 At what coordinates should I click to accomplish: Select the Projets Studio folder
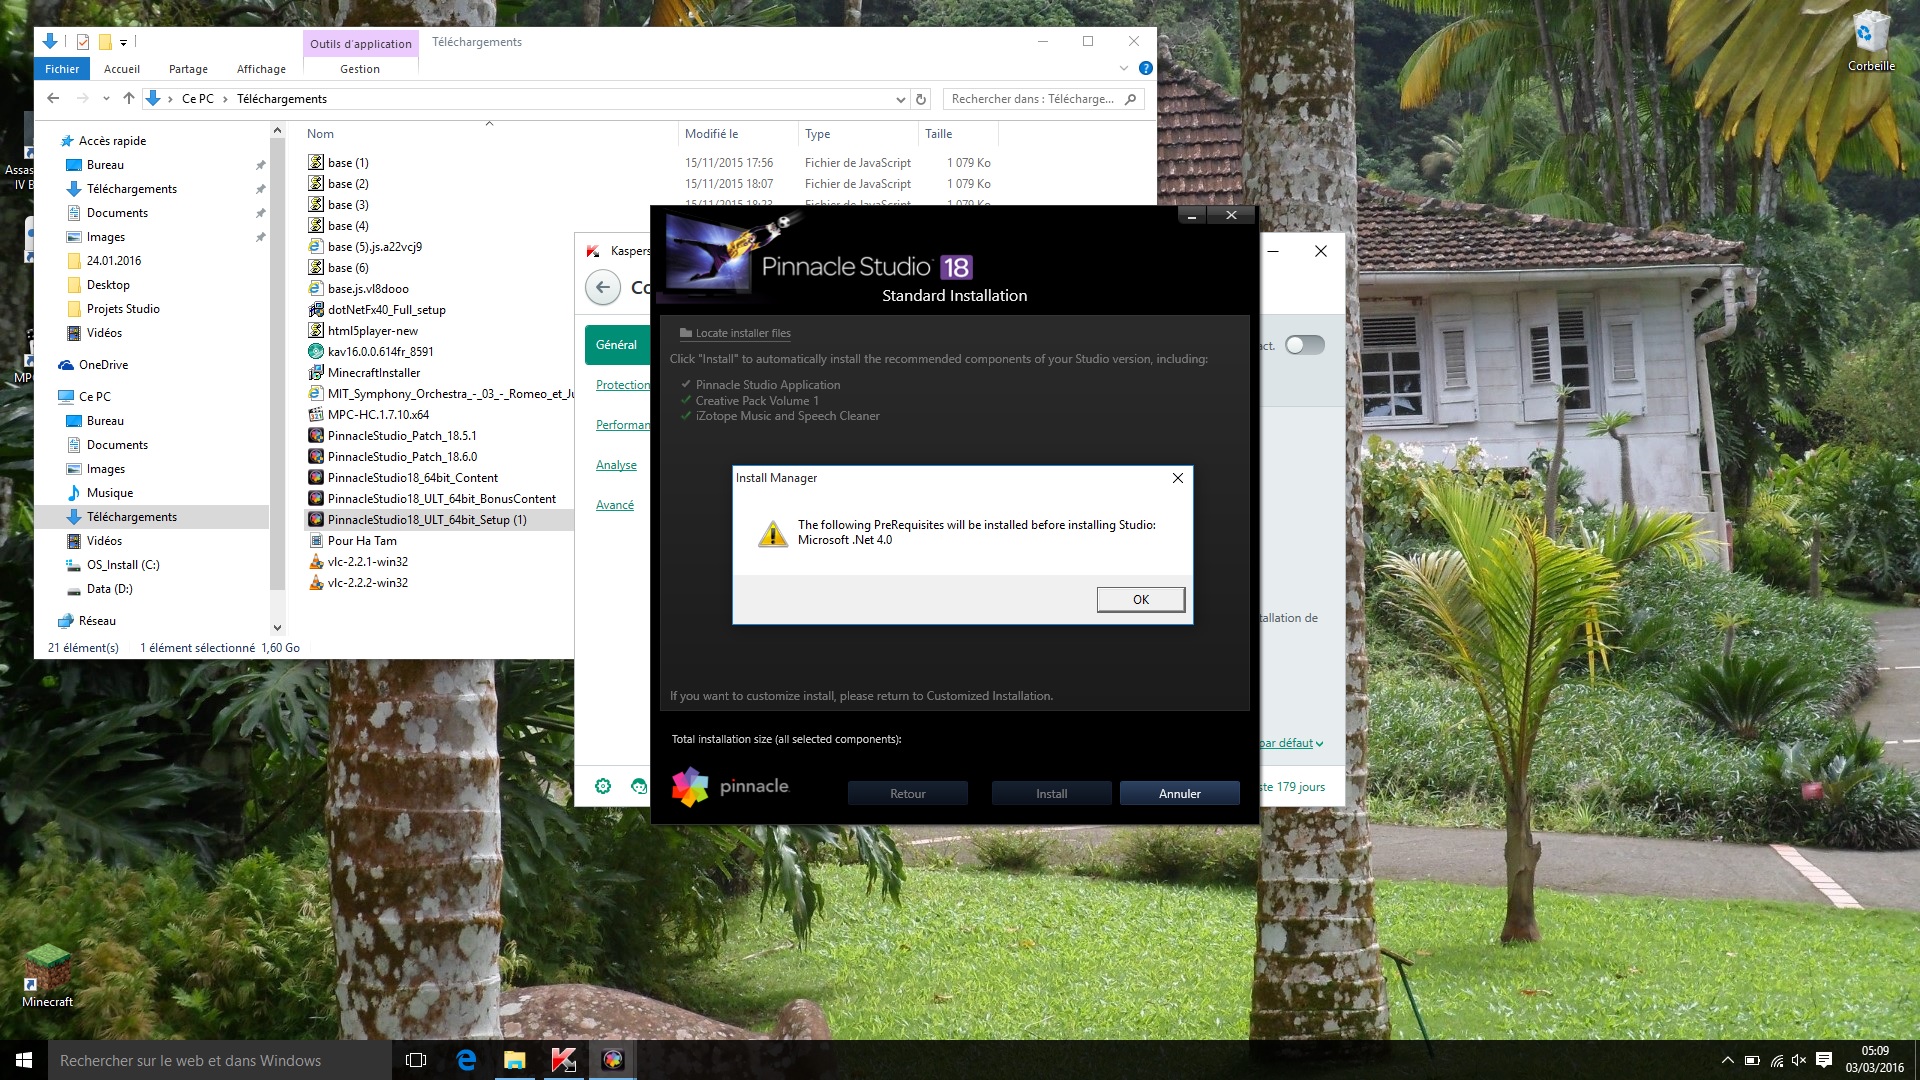pos(123,309)
